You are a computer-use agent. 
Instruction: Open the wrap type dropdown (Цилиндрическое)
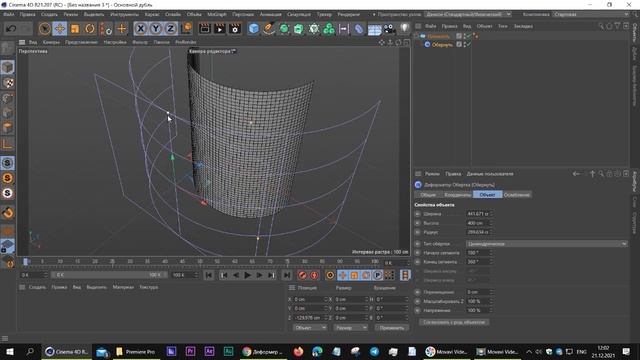pos(547,244)
